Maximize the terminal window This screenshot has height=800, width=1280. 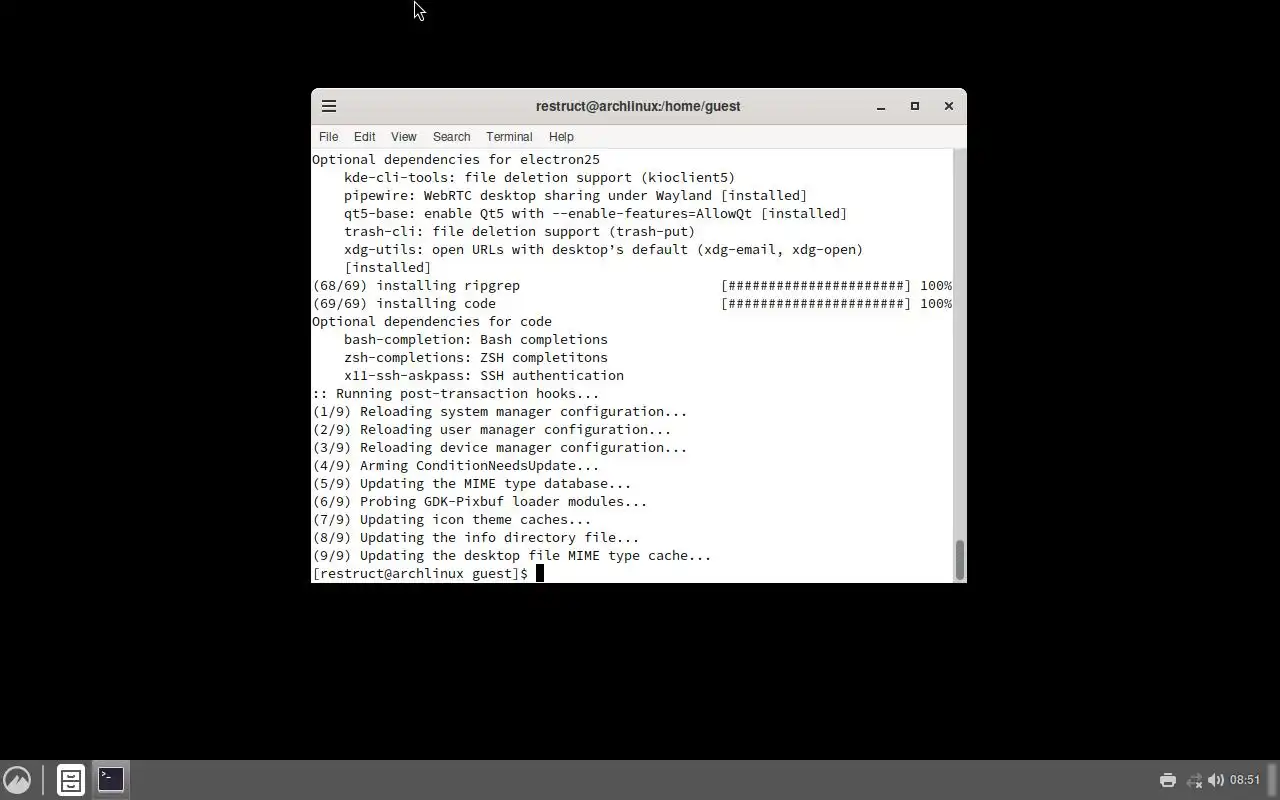point(914,106)
